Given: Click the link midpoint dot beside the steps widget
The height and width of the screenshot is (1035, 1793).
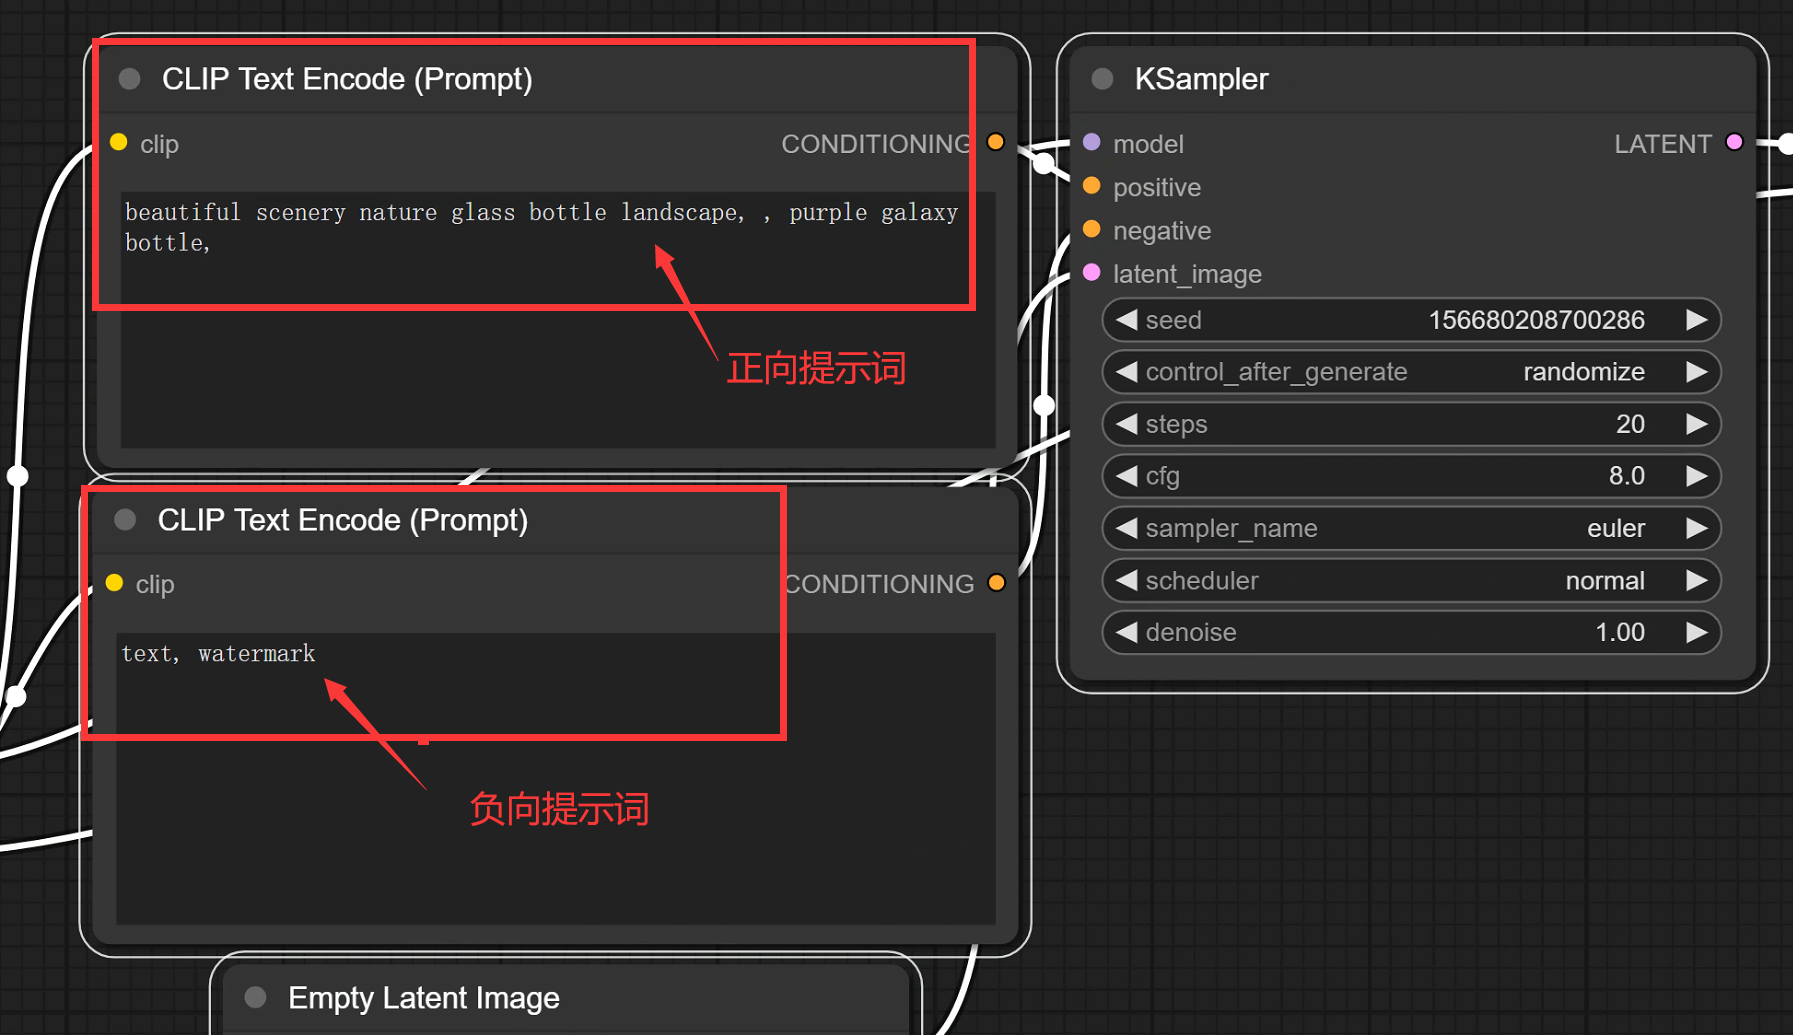Looking at the screenshot, I should 1044,405.
